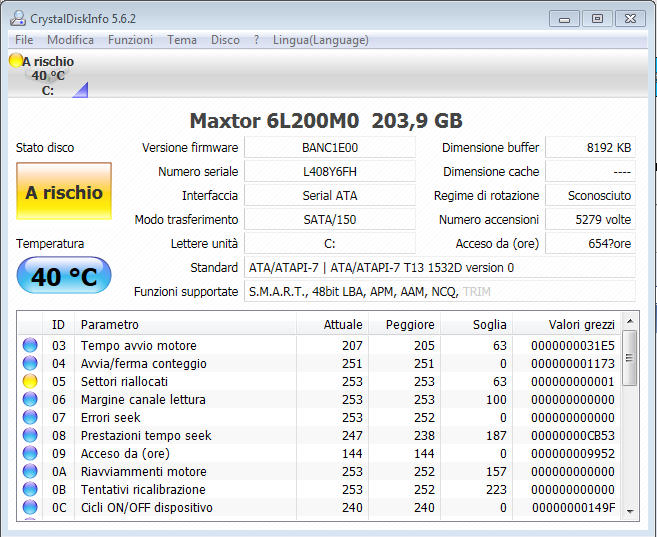Open the Disco menu
The width and height of the screenshot is (657, 537).
coord(225,40)
